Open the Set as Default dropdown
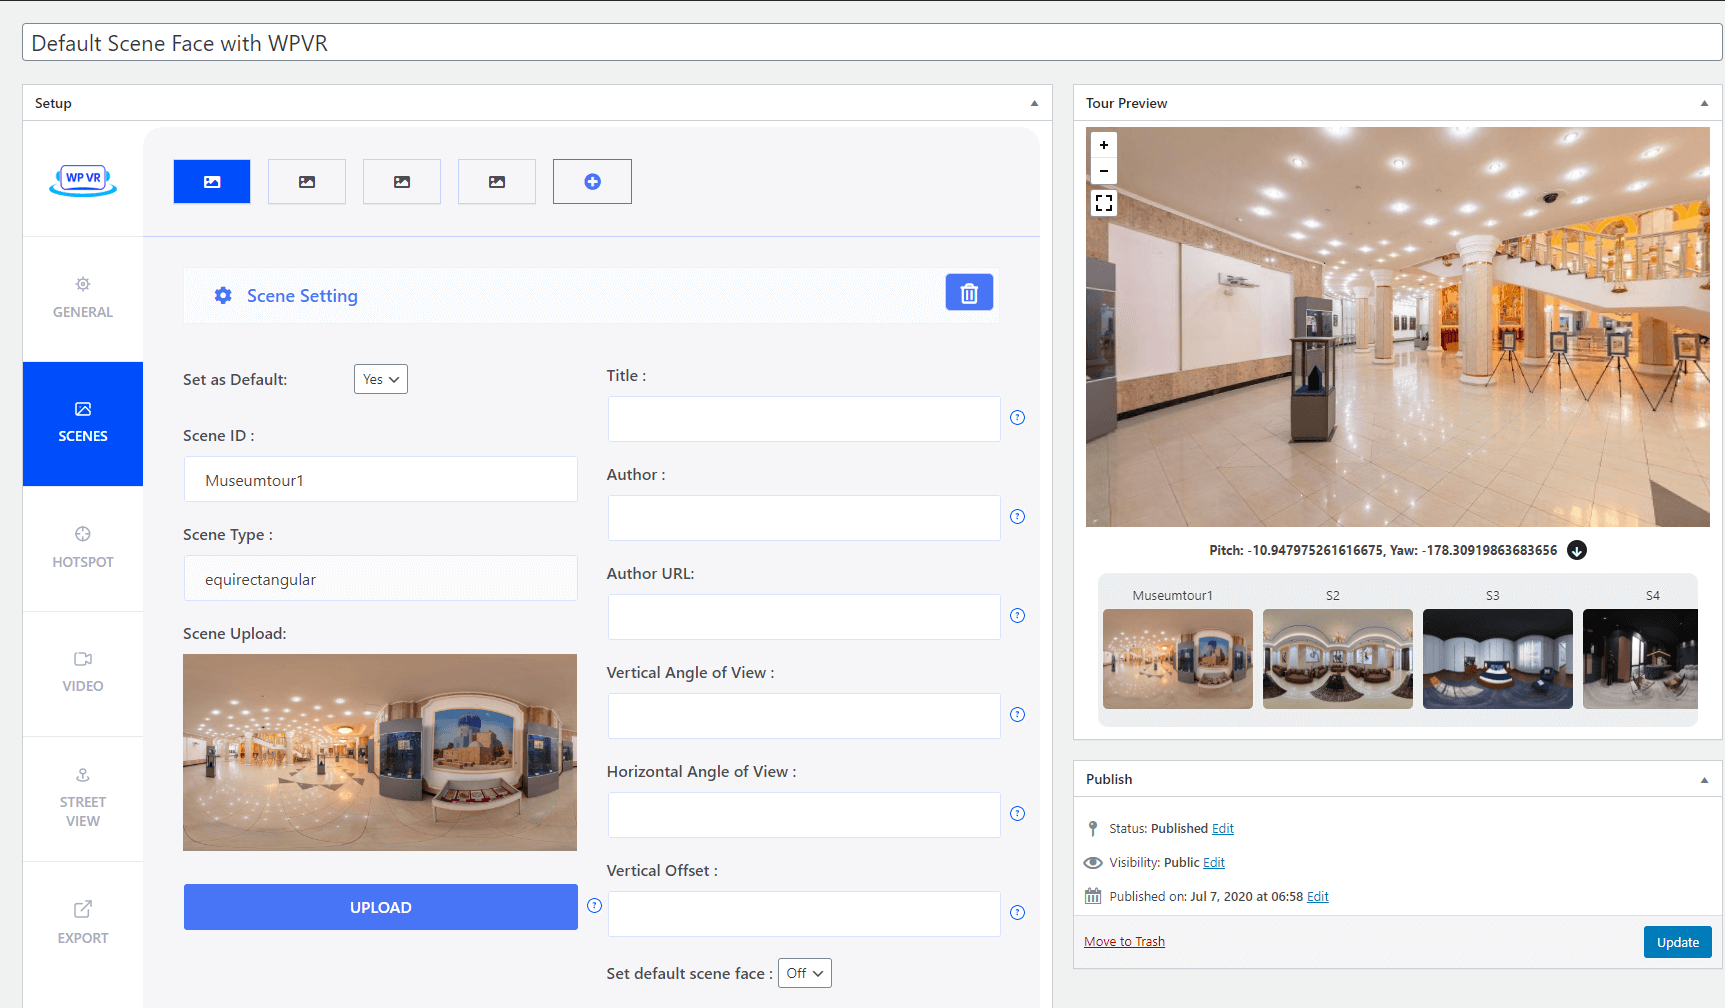 [x=381, y=379]
